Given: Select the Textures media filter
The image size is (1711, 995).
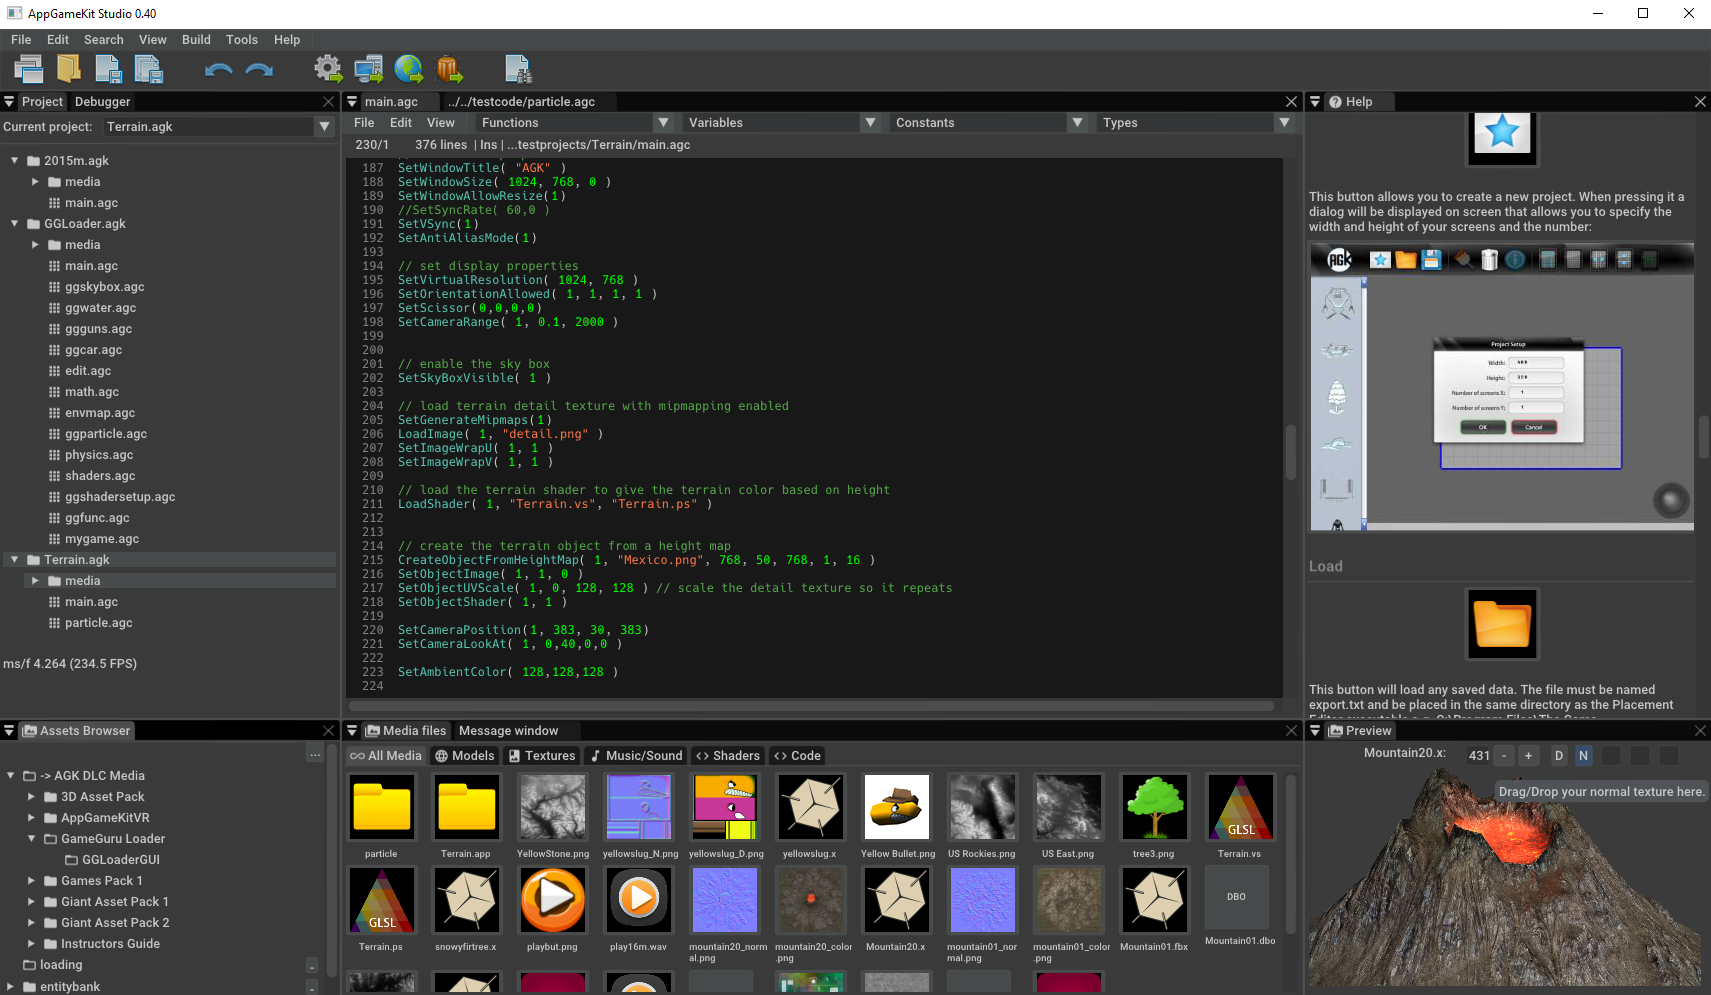Looking at the screenshot, I should (x=542, y=756).
